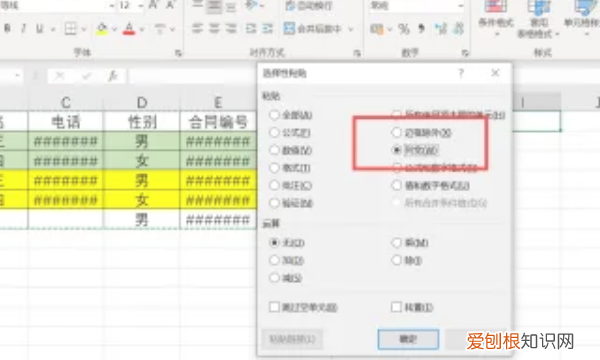Select the 批注(C) paste radio option
The image size is (600, 360).
pos(290,185)
